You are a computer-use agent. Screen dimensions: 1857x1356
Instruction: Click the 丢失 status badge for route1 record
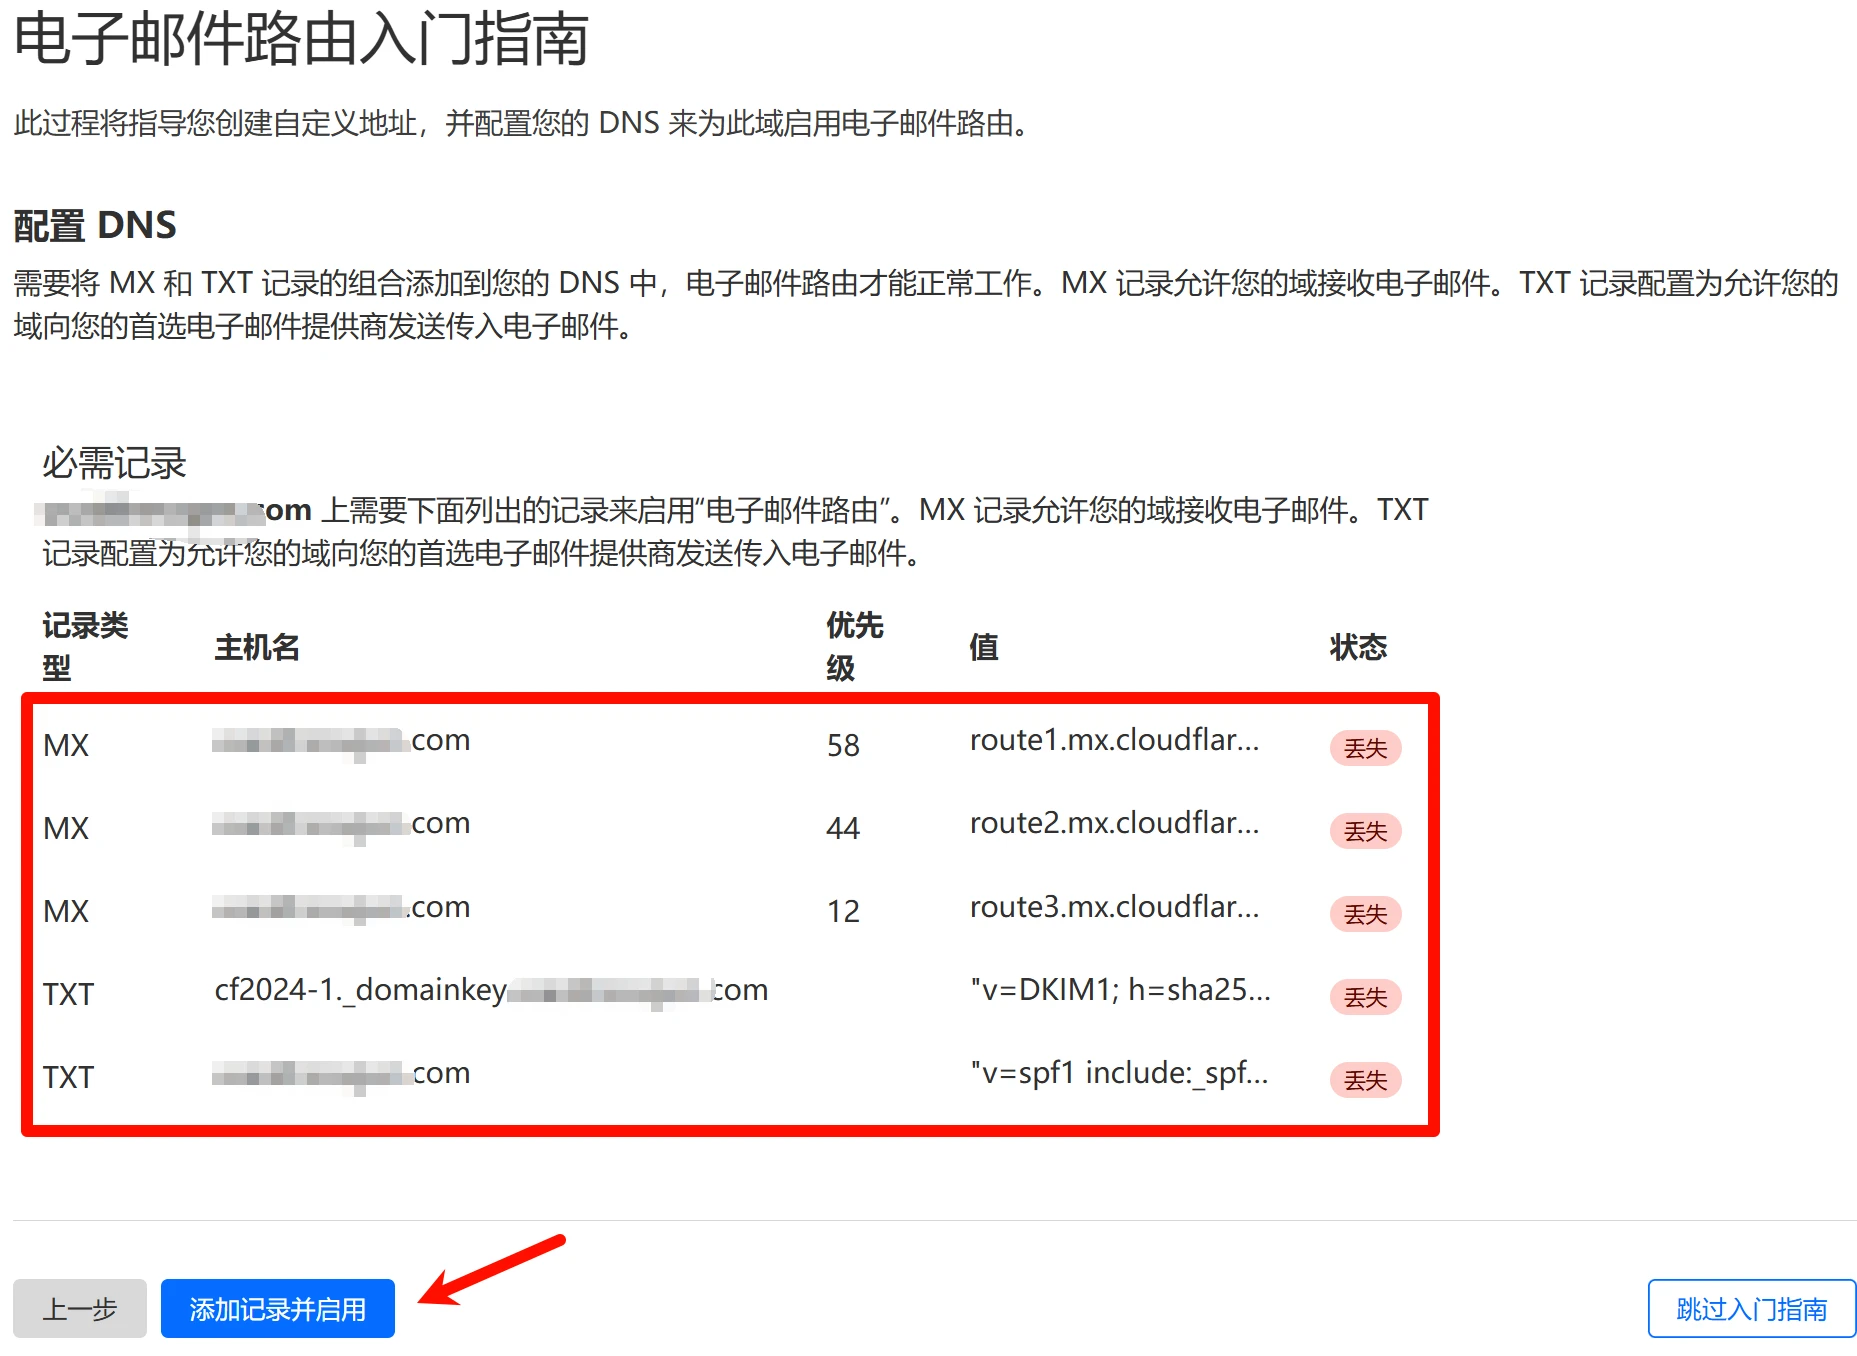[1365, 748]
